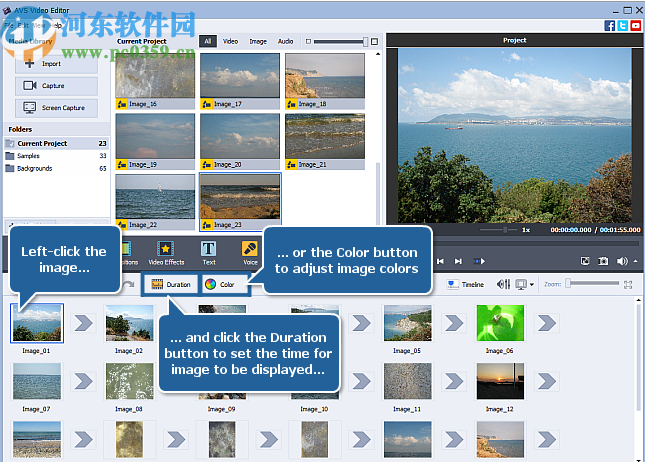Select Image_06 in the storyboard
This screenshot has height=462, width=645.
(x=500, y=323)
